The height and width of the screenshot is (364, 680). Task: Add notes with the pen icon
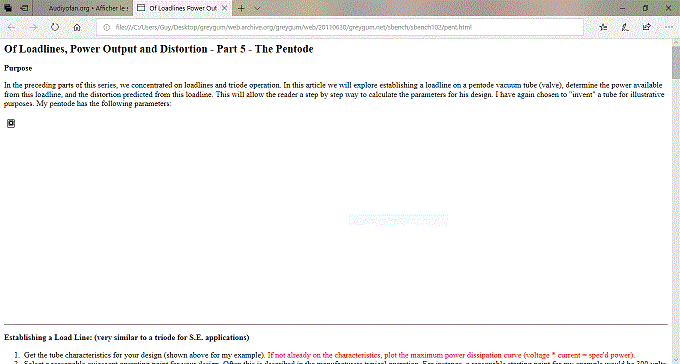[625, 27]
